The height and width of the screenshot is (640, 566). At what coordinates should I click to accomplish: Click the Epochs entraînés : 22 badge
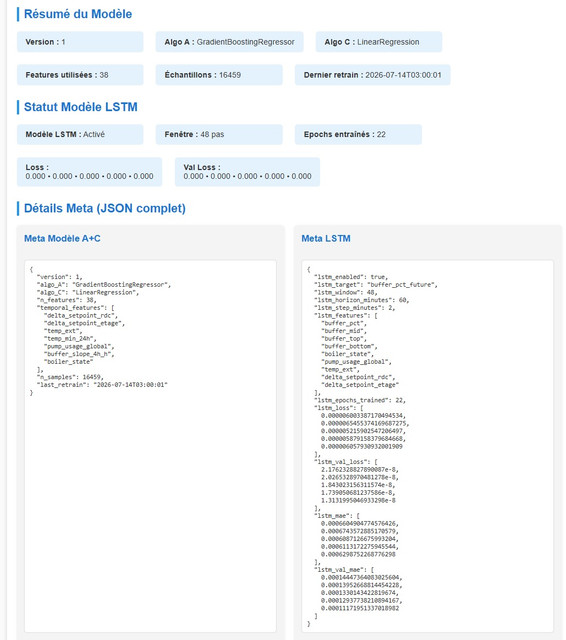tap(358, 135)
